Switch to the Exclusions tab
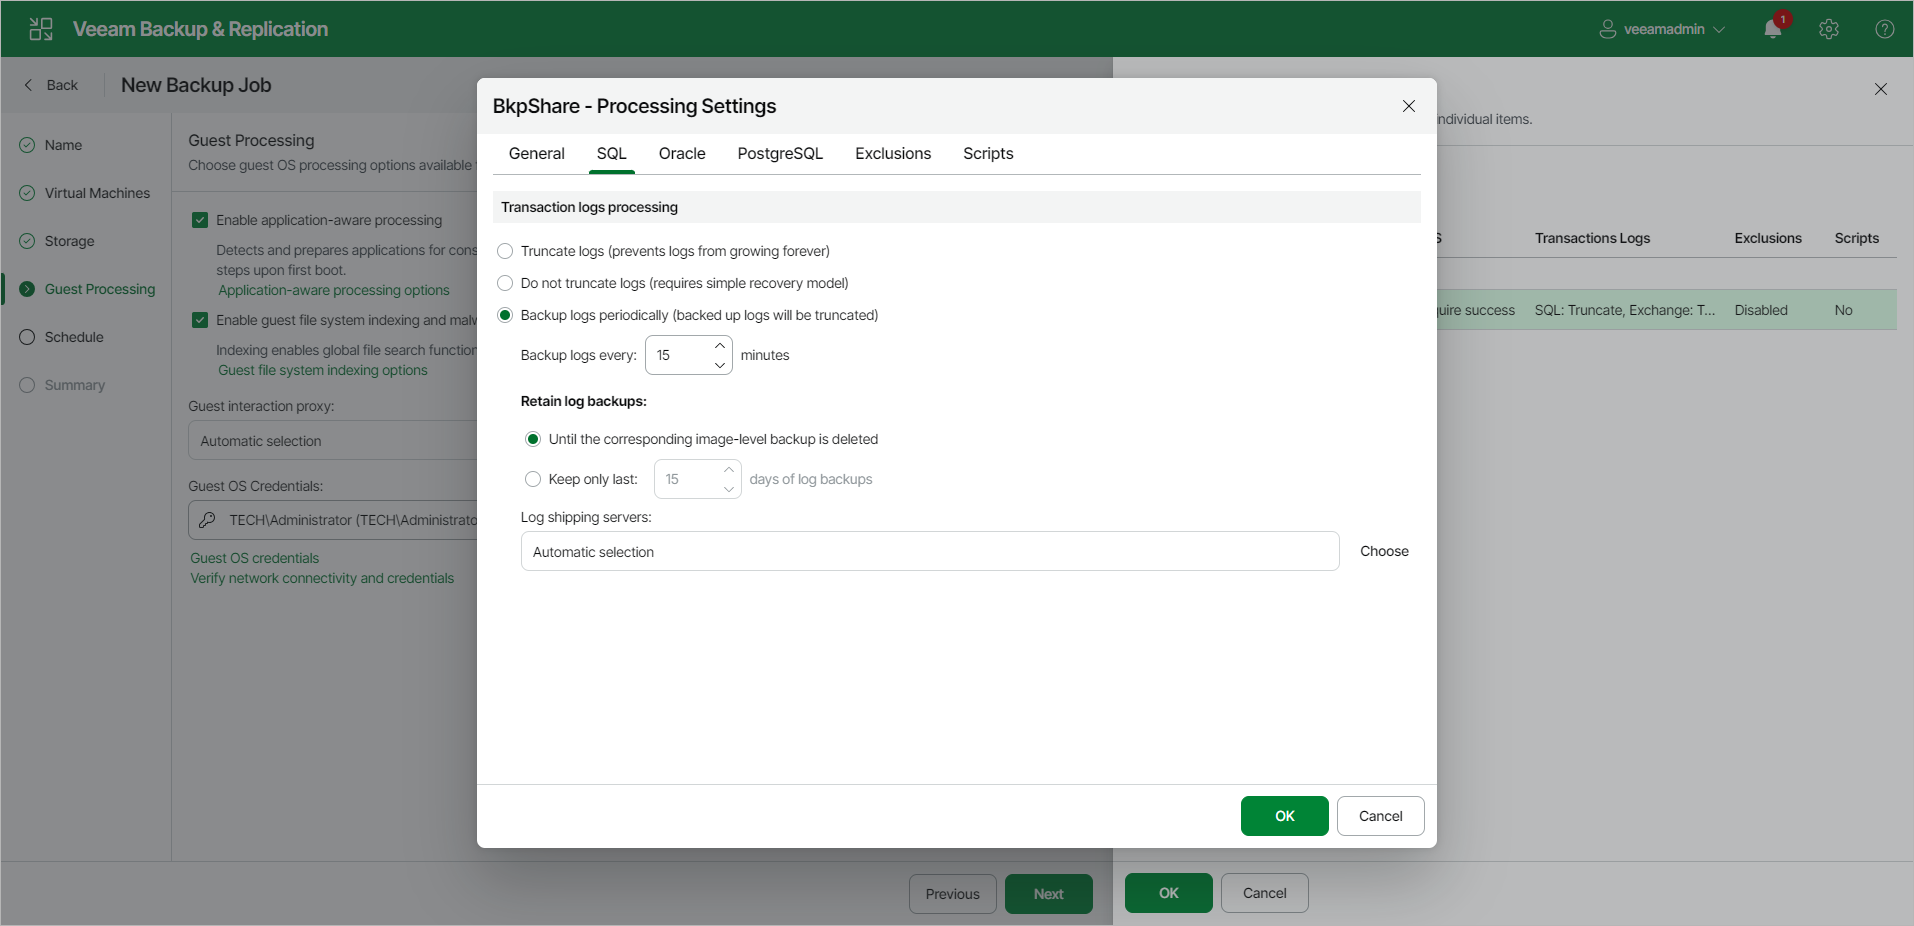The image size is (1914, 926). point(893,153)
